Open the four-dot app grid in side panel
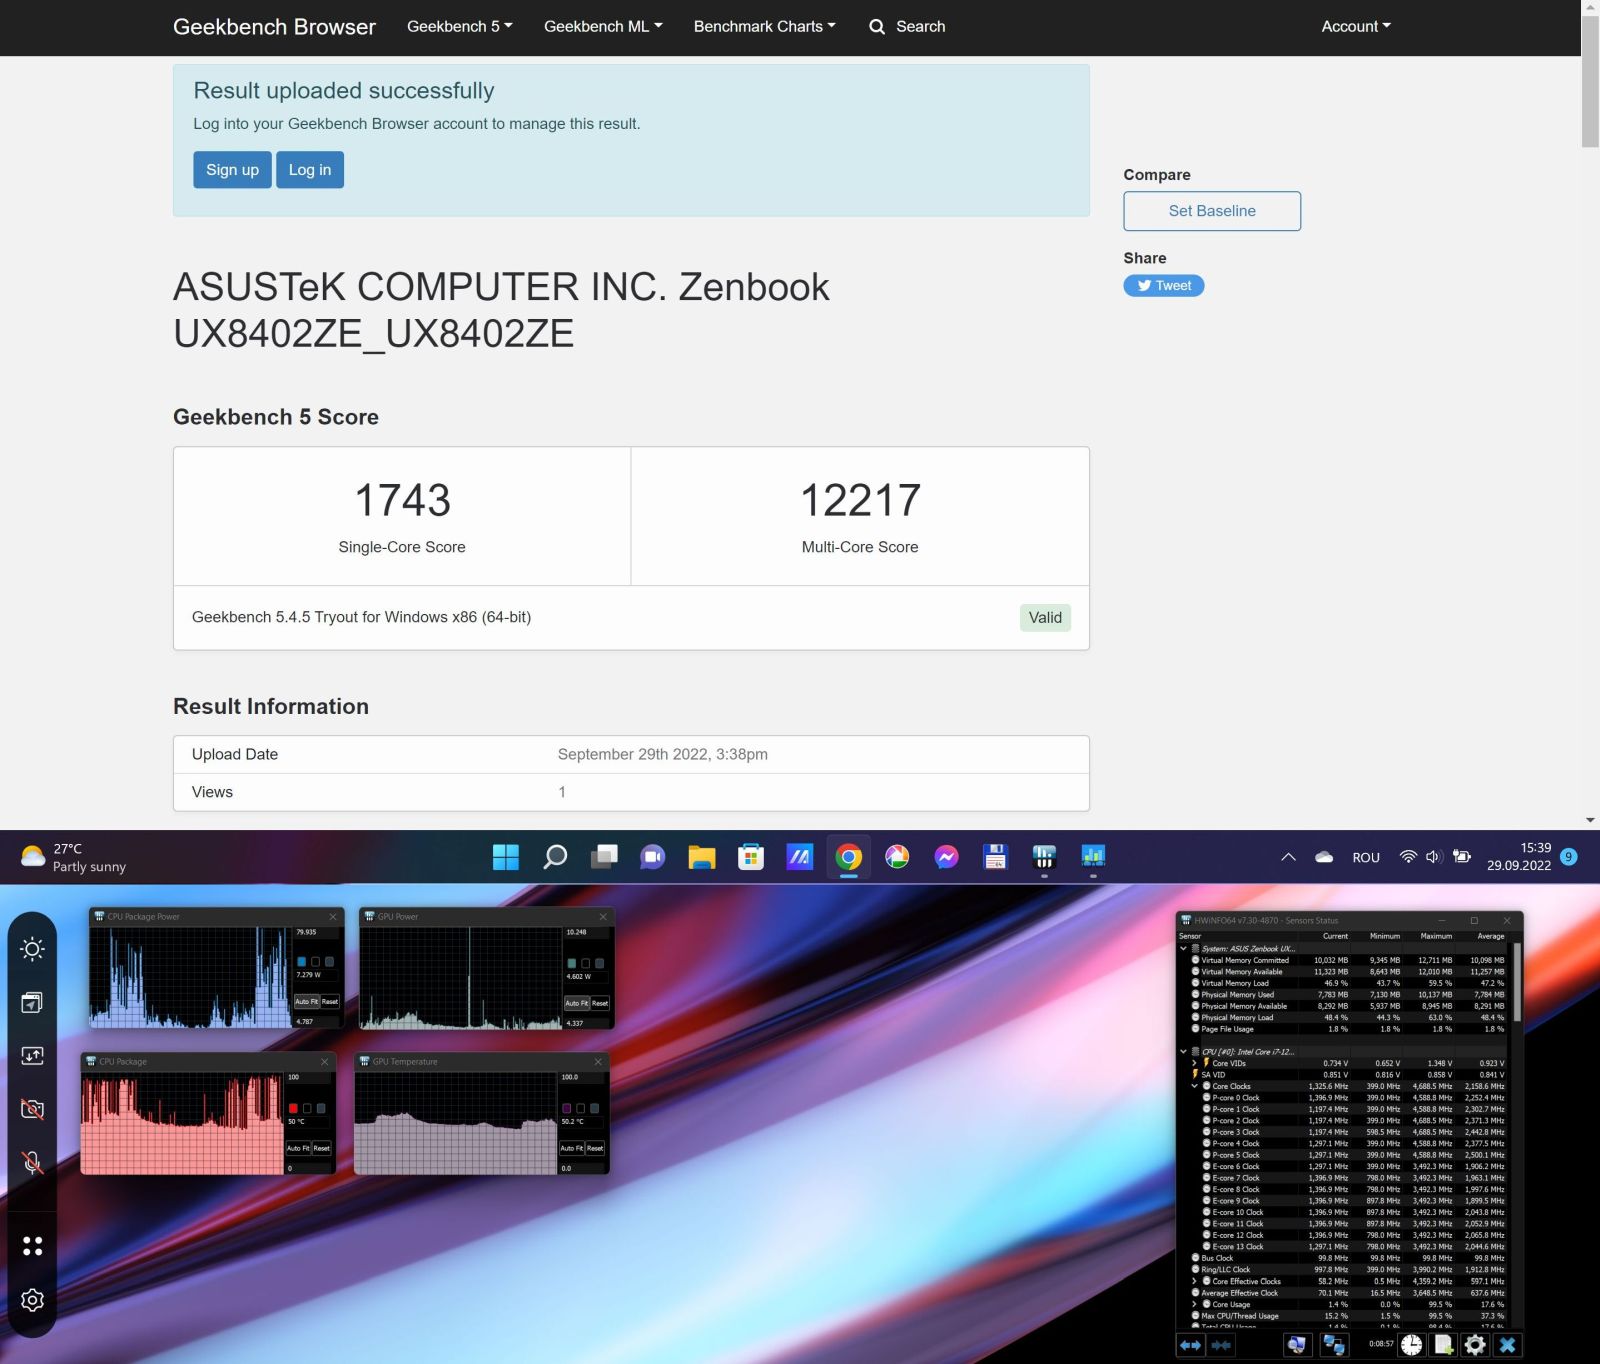The image size is (1600, 1364). point(32,1246)
